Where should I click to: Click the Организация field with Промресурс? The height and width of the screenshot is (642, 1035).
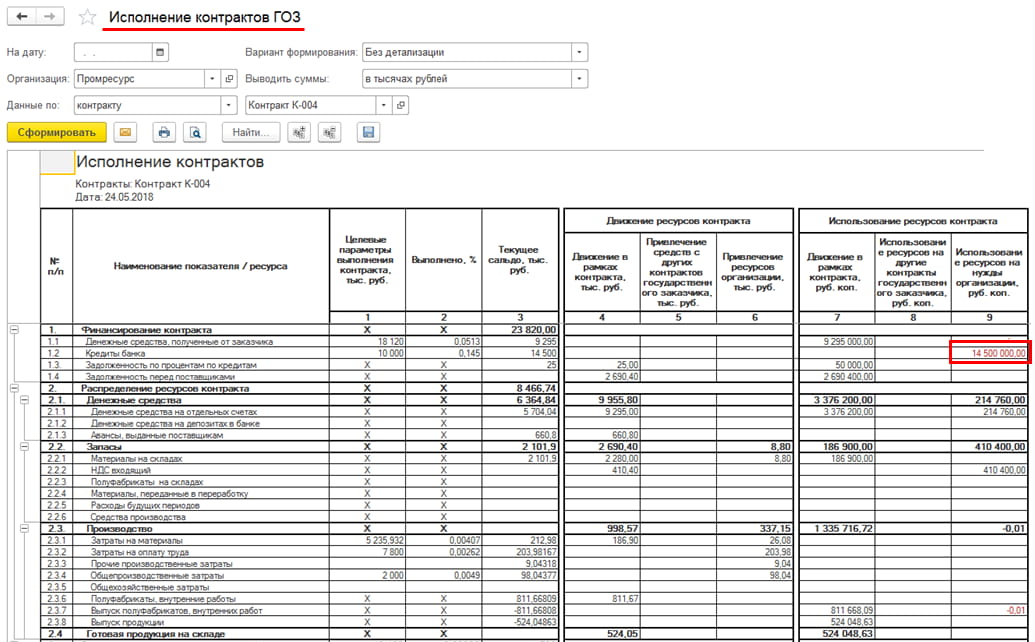point(140,79)
